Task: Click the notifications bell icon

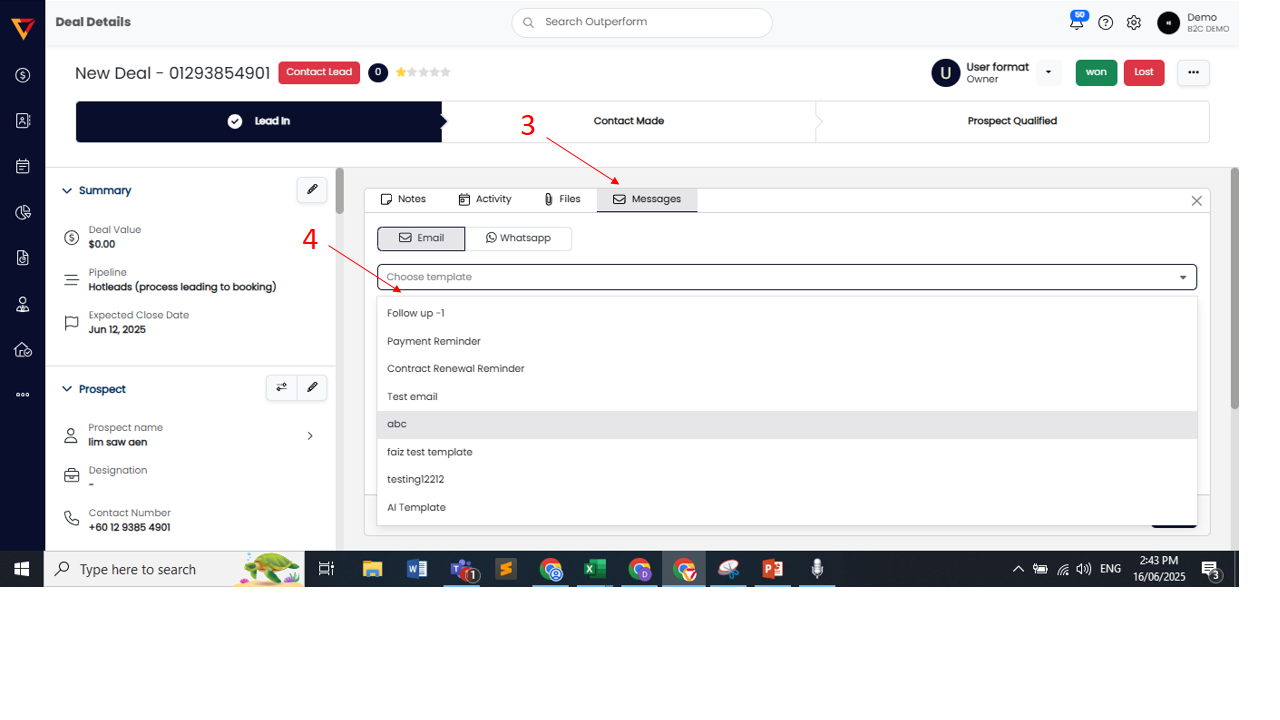Action: click(x=1077, y=23)
